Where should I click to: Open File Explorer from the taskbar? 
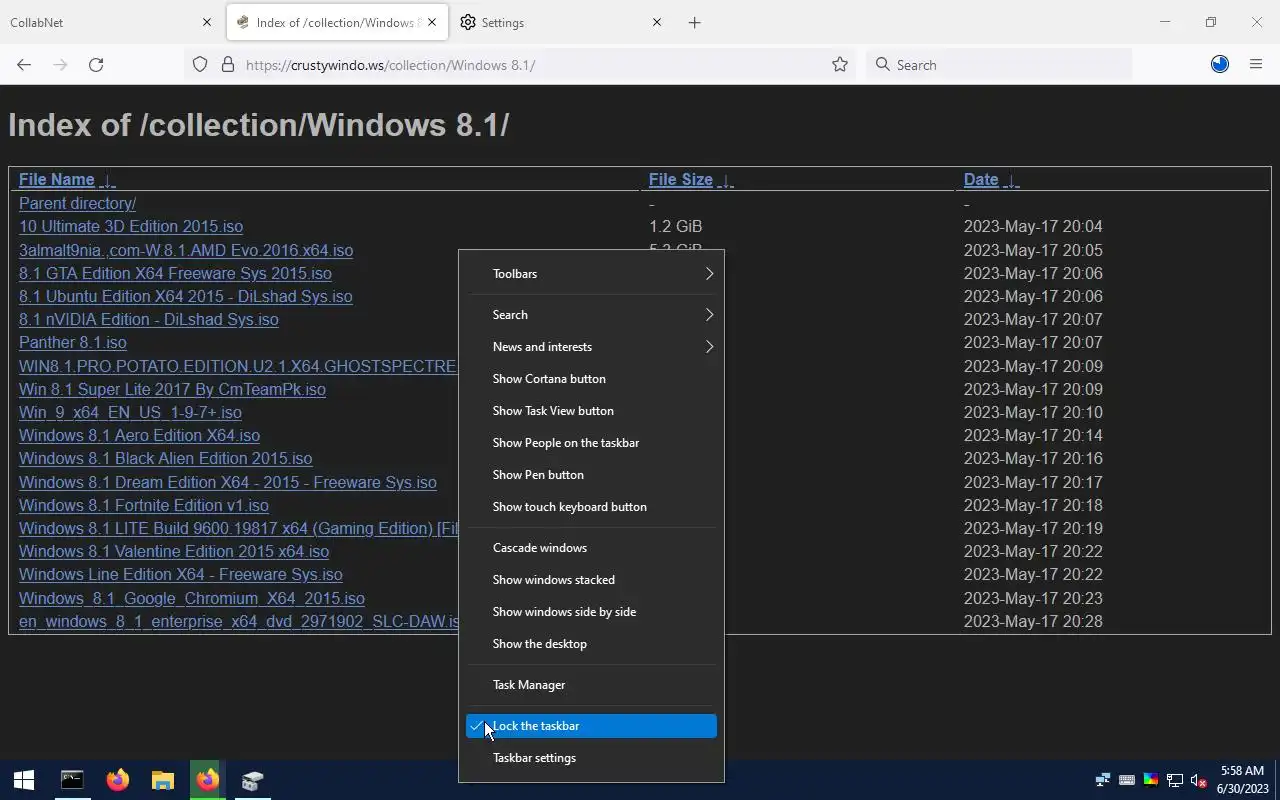click(162, 780)
